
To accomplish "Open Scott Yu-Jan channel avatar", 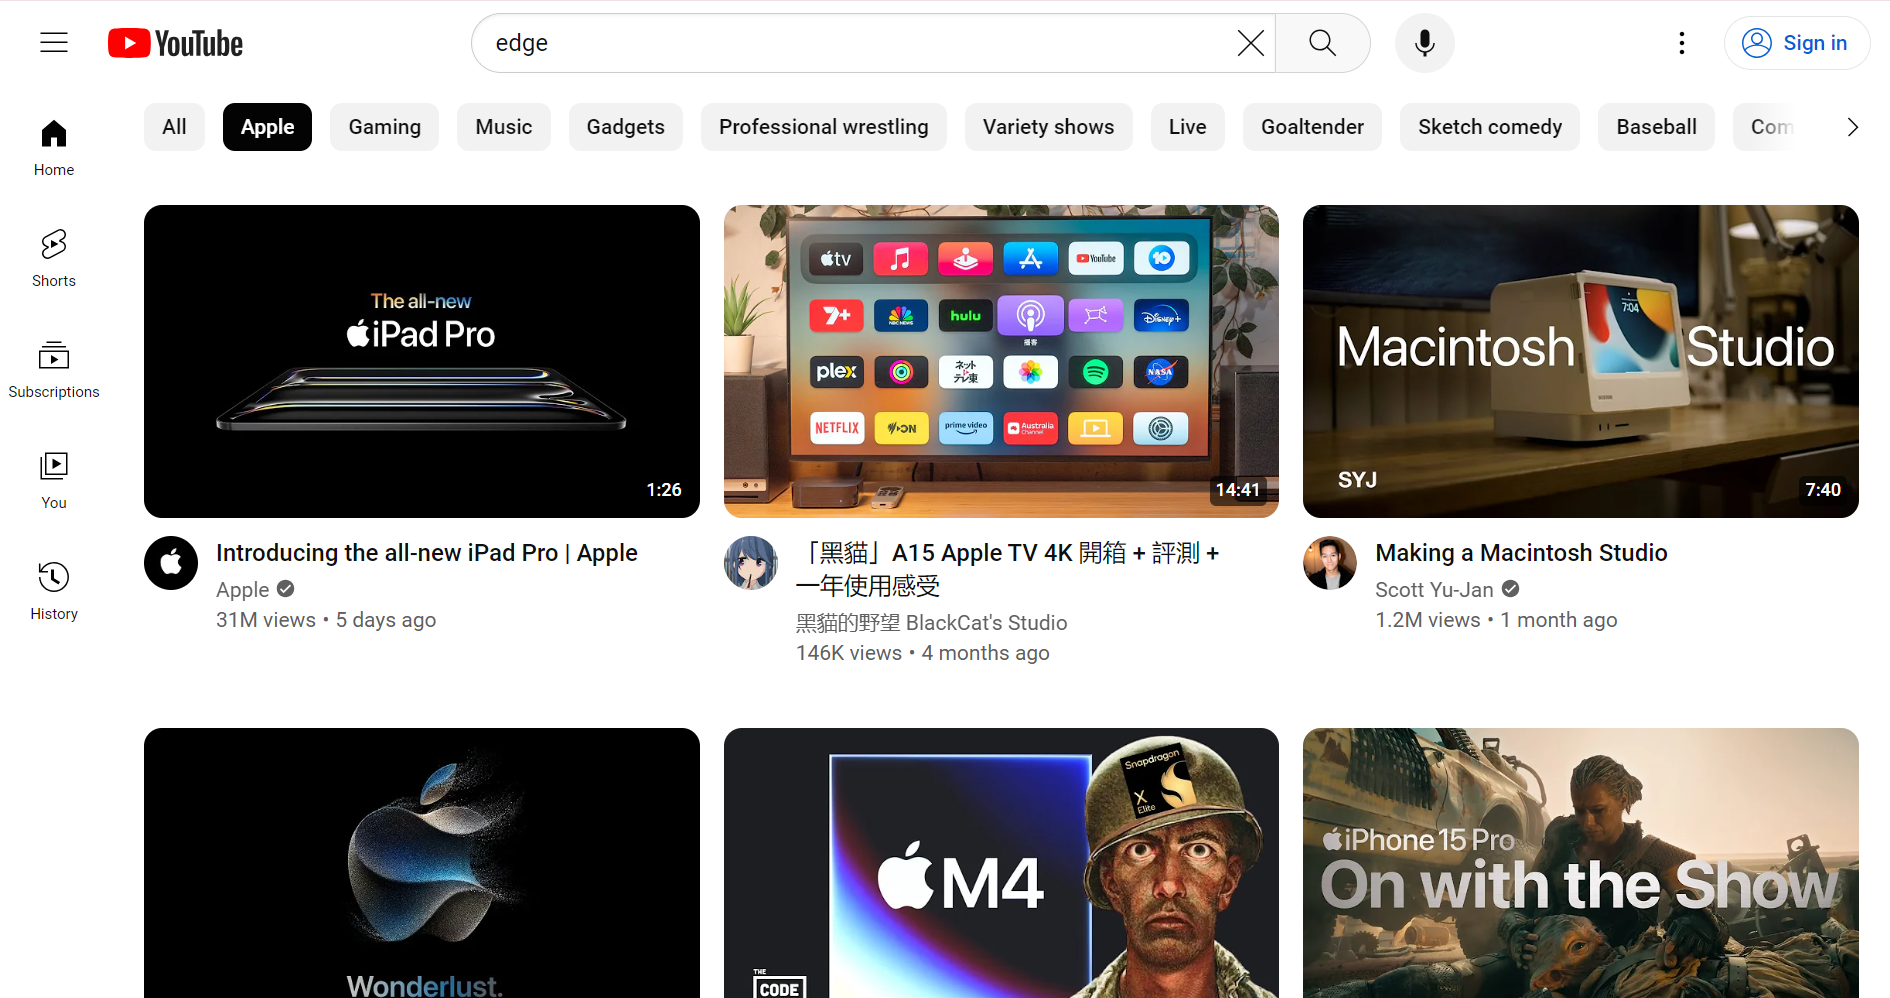I will pos(1330,563).
